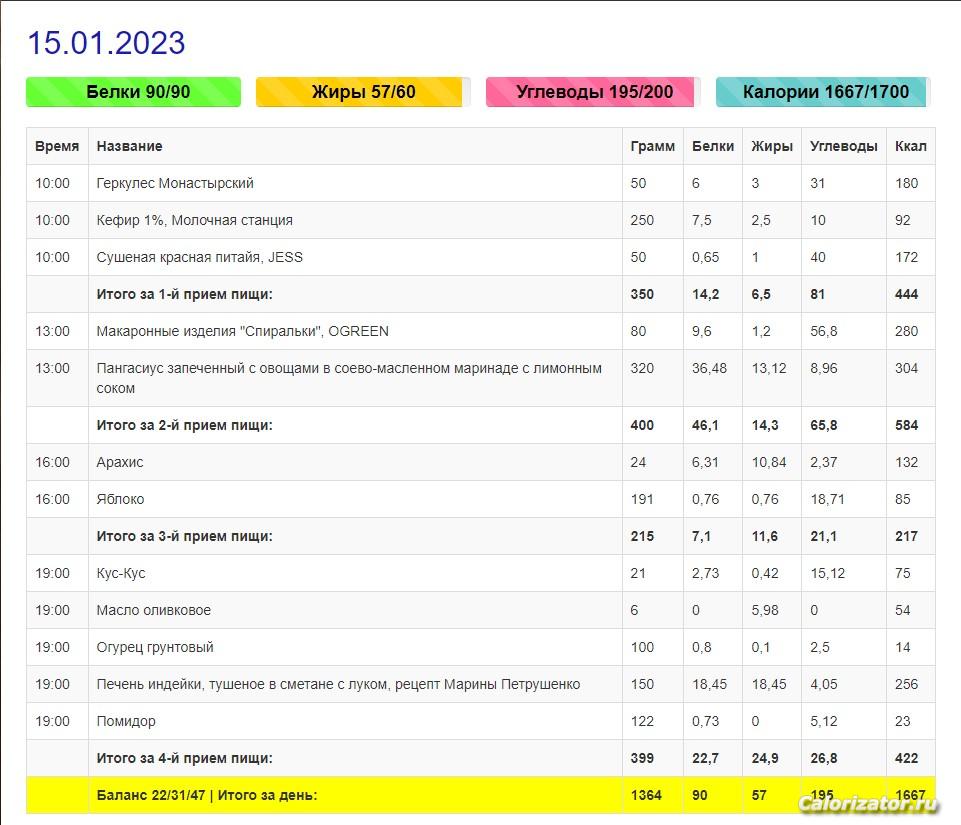Click the green Белки 90/90 progress bar

pyautogui.click(x=133, y=92)
